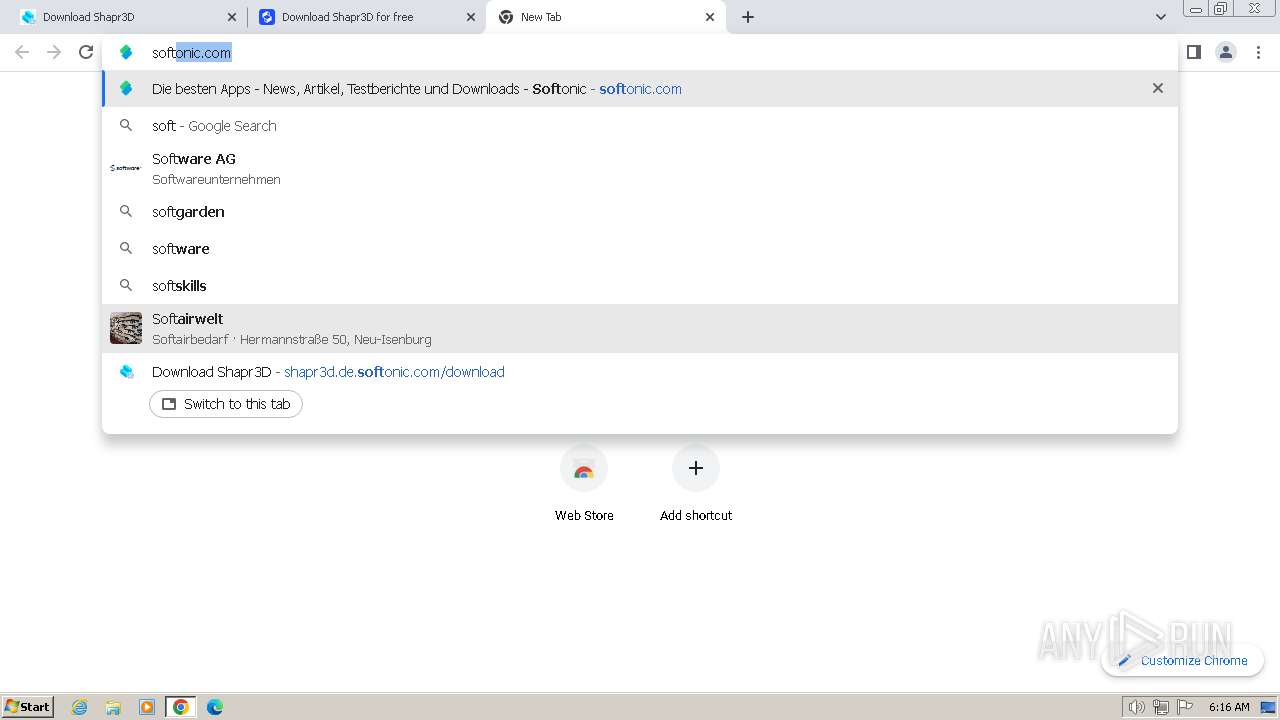Launch Internet Explorer from taskbar
Viewport: 1280px width, 720px height.
(80, 707)
